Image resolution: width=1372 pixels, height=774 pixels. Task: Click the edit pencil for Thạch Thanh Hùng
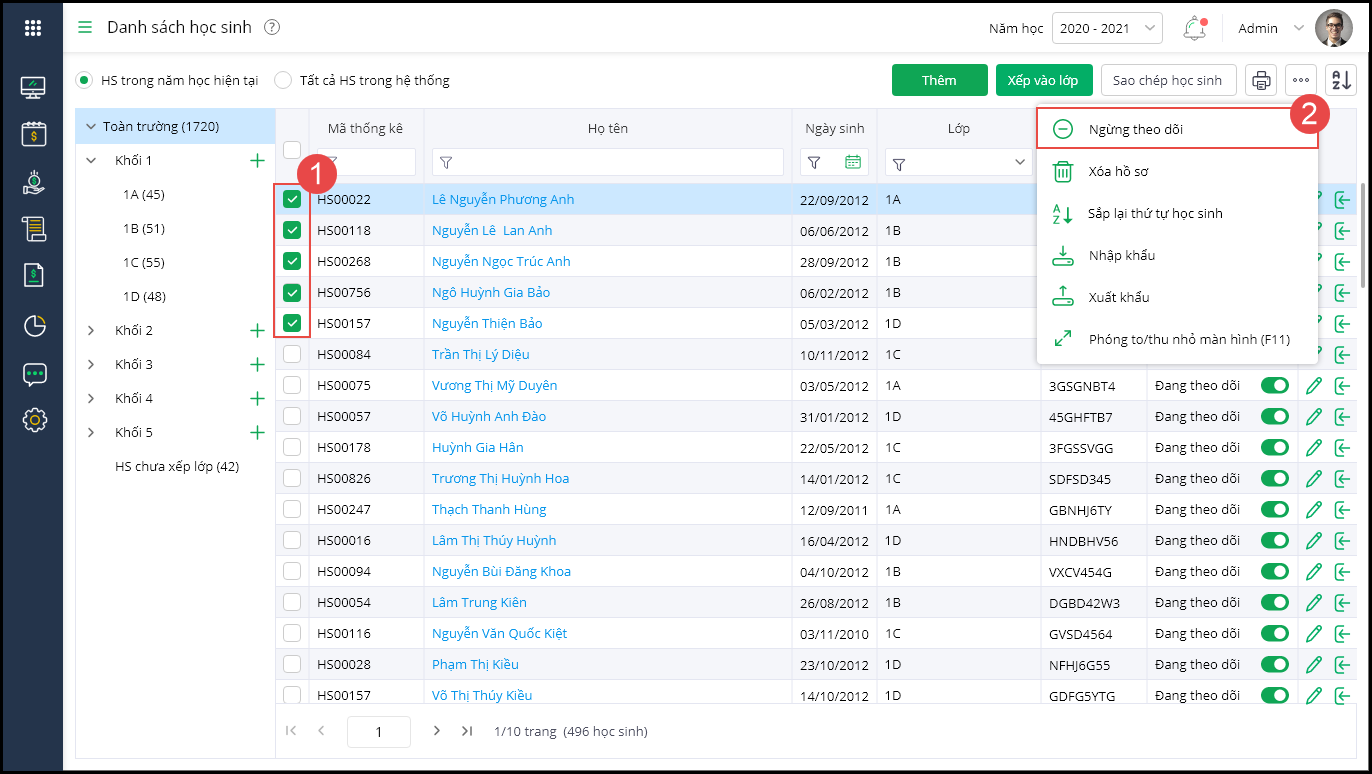tap(1314, 509)
